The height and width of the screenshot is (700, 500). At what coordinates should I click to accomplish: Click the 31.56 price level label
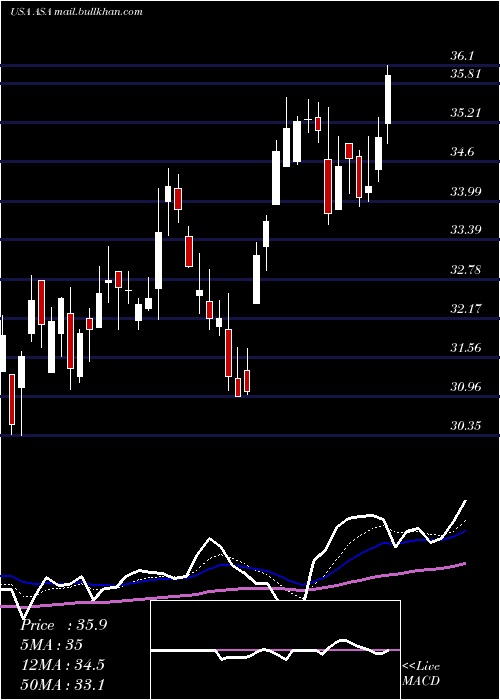[x=465, y=347]
